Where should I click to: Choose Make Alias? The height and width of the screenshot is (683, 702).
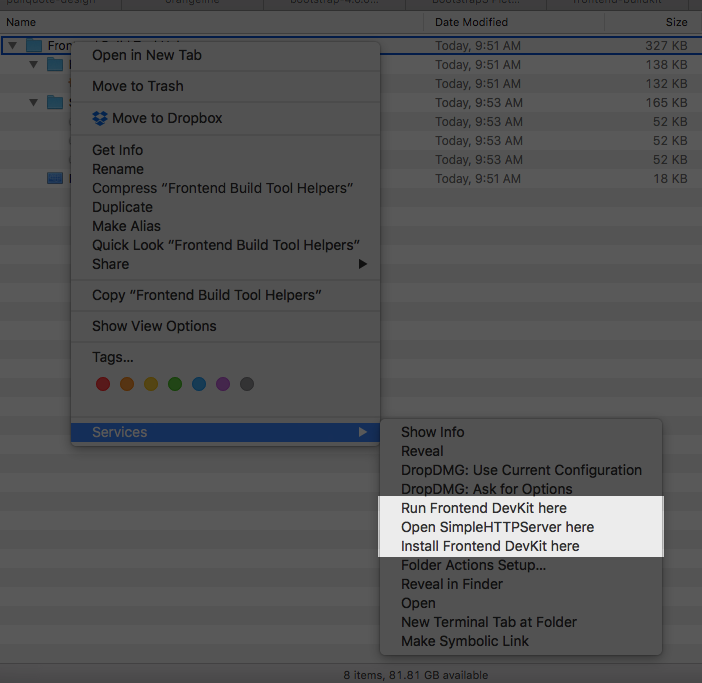point(225,226)
